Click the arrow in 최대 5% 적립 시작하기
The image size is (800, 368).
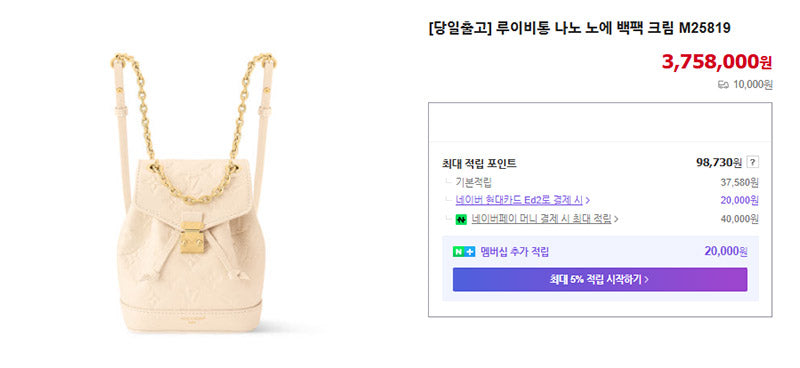click(646, 280)
